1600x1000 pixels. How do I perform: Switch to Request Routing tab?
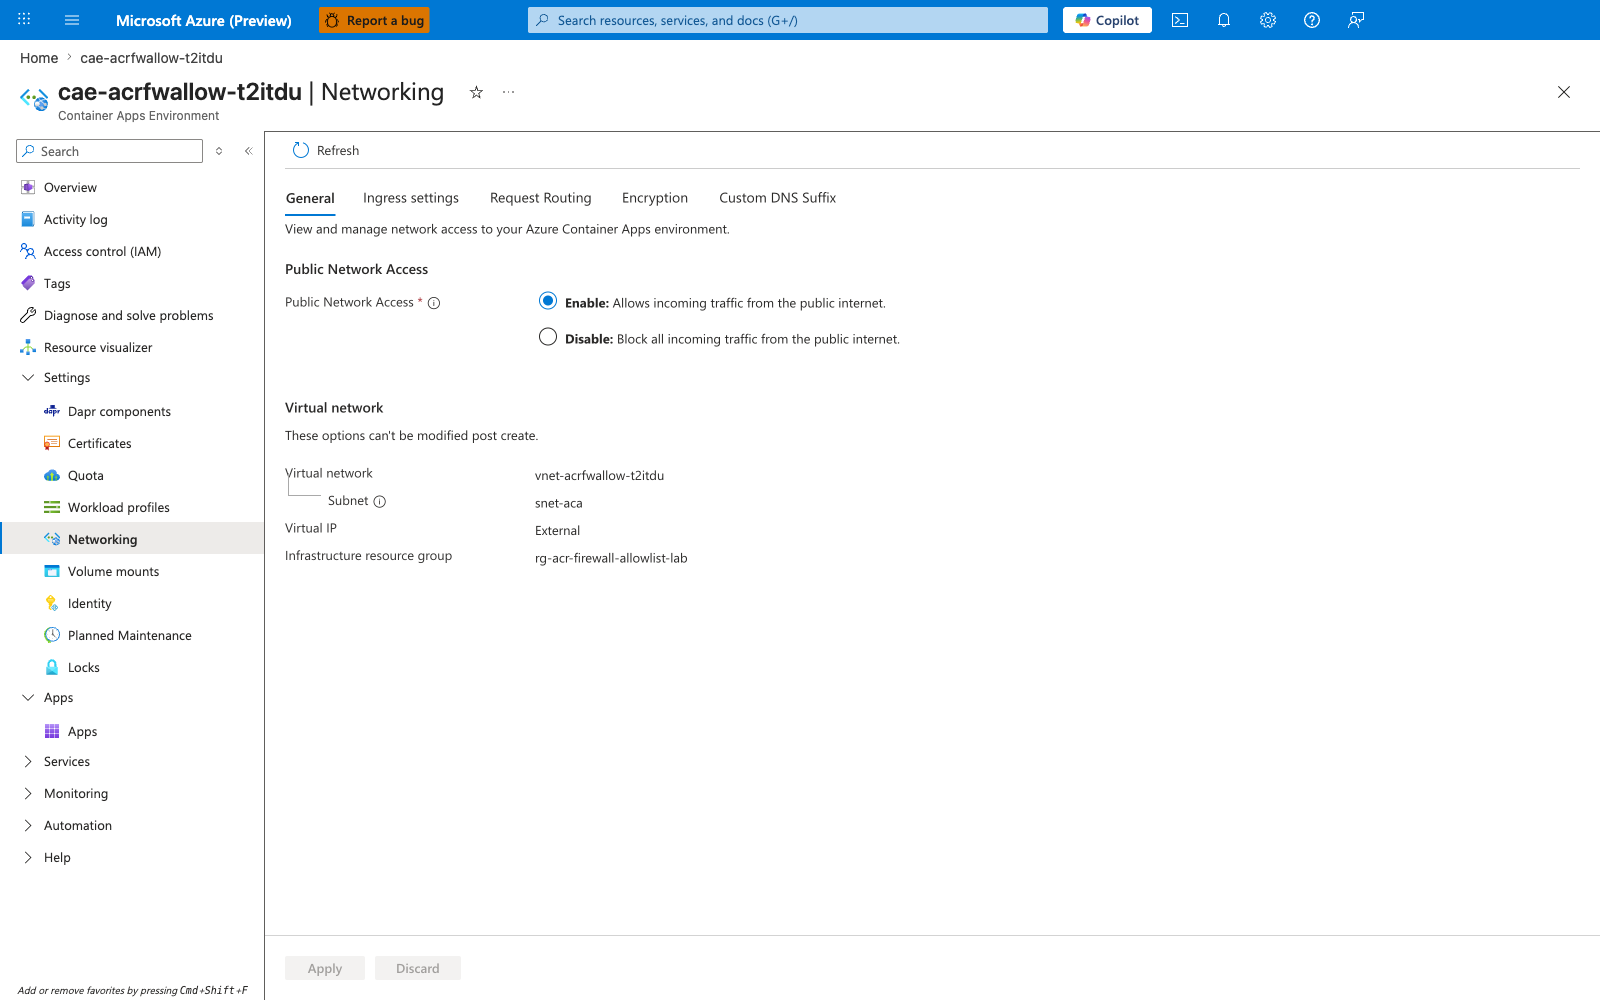click(541, 198)
